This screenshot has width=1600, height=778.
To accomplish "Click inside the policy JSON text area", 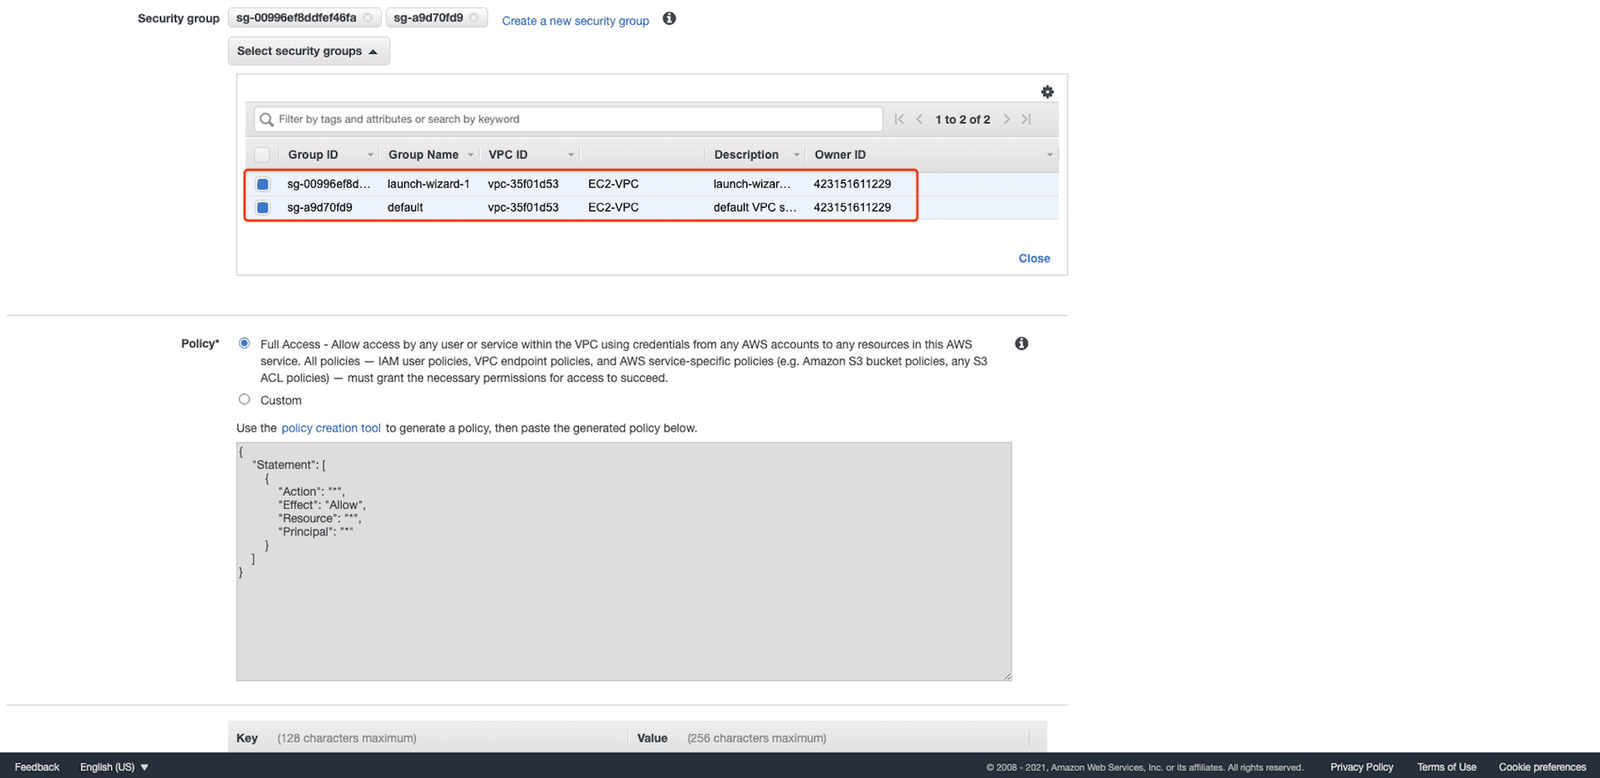I will (624, 561).
